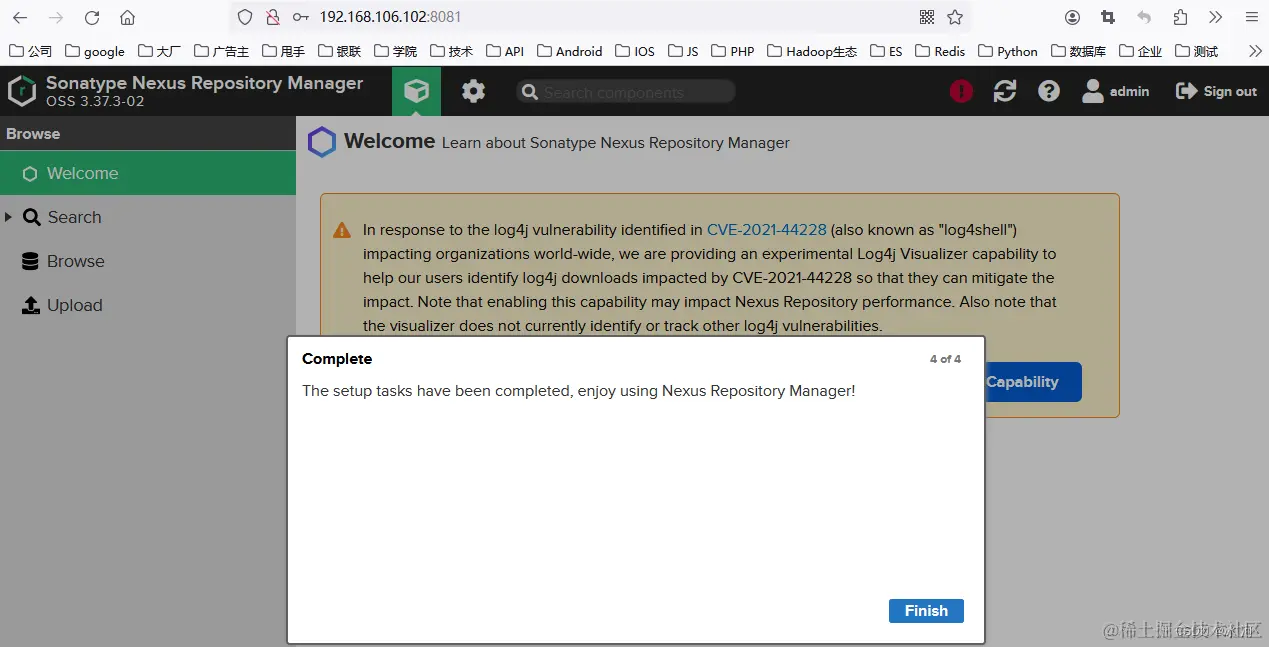Focus the Search components field

[x=626, y=92]
